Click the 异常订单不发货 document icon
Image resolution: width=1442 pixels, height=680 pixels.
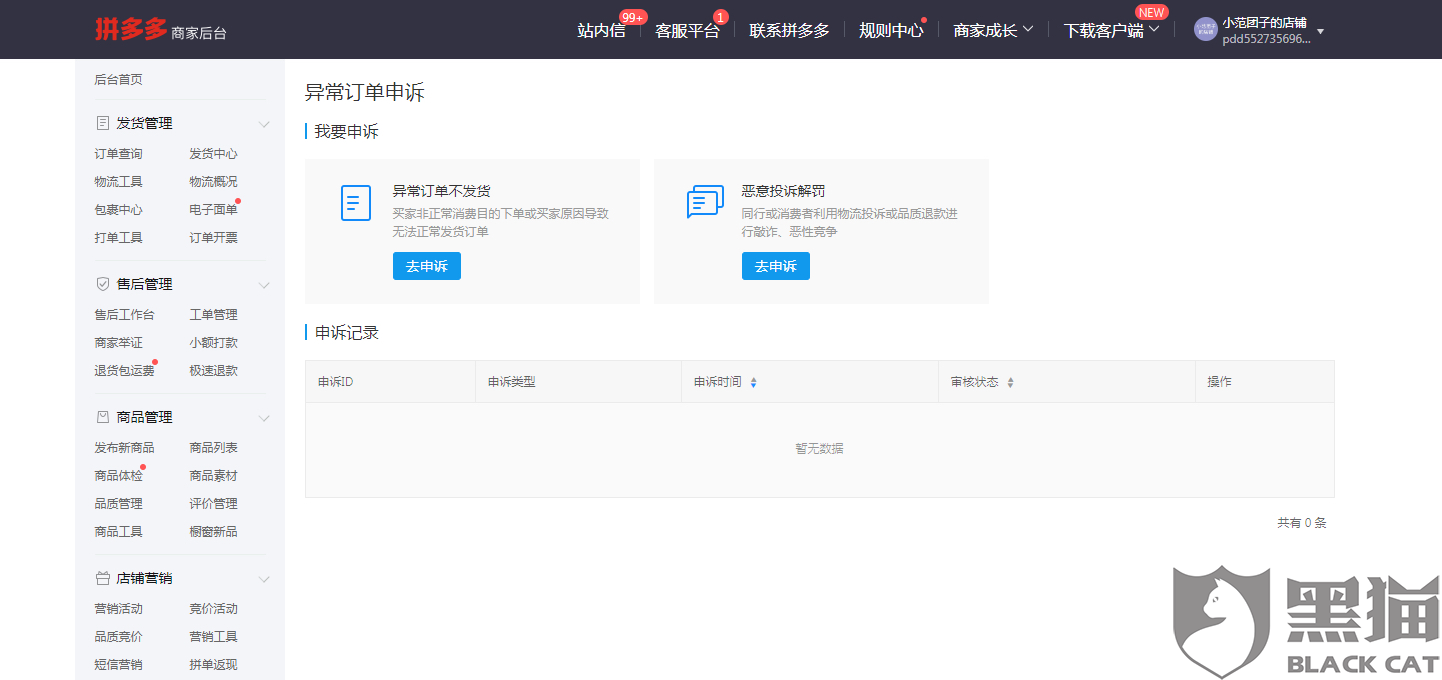pyautogui.click(x=355, y=203)
